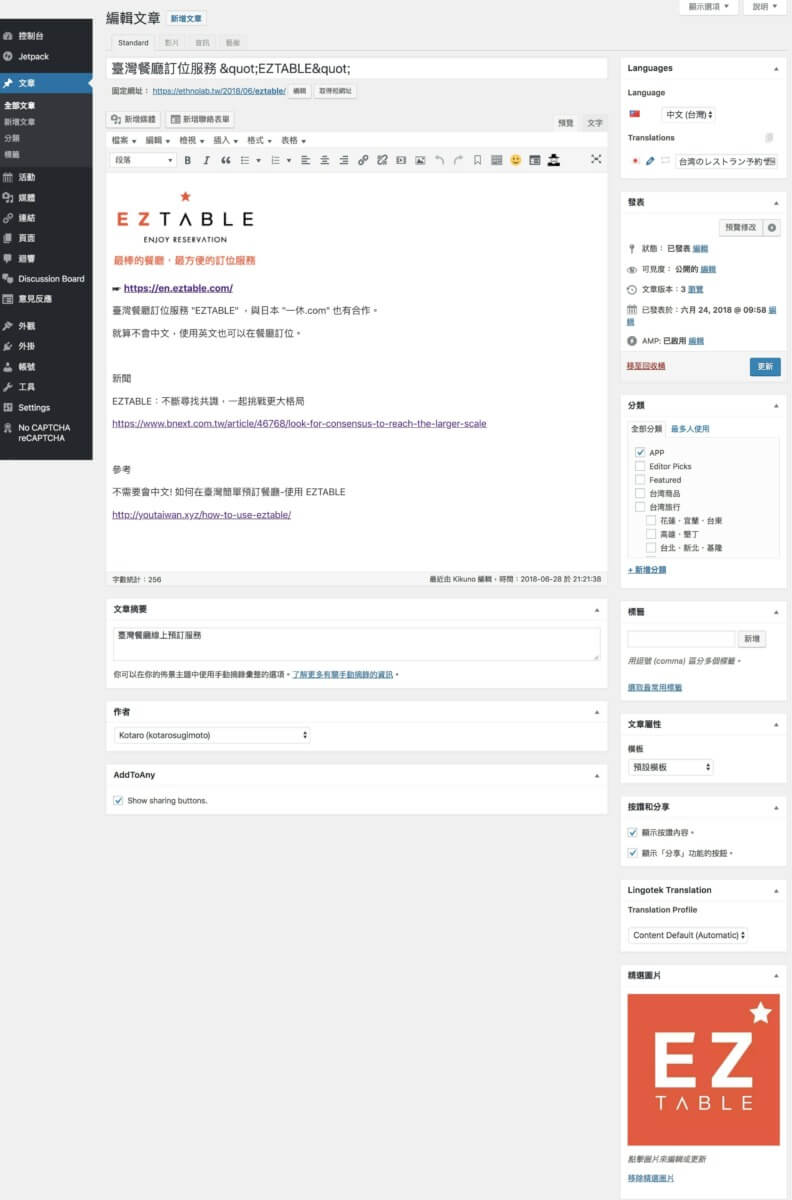This screenshot has height=1200, width=792.
Task: Open the emoticon smiley picker
Action: 516,160
